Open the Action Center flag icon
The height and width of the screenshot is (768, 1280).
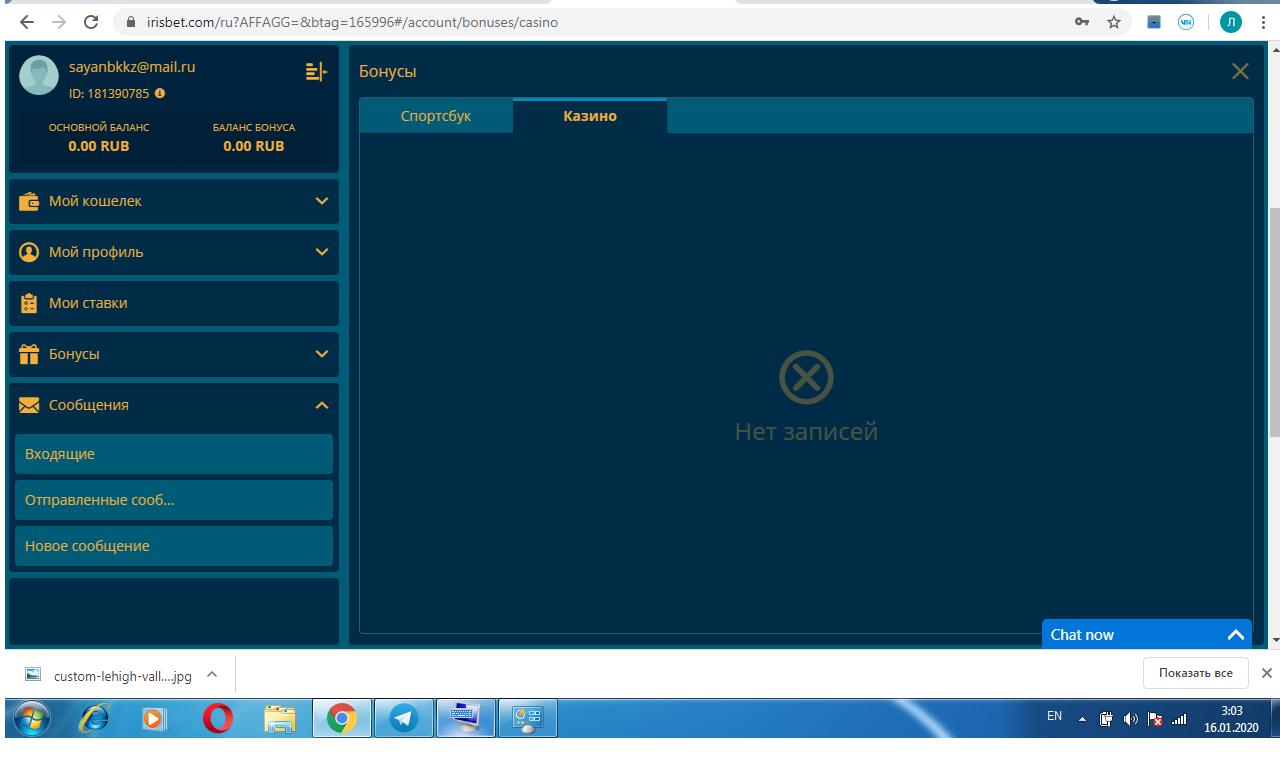coord(1155,719)
